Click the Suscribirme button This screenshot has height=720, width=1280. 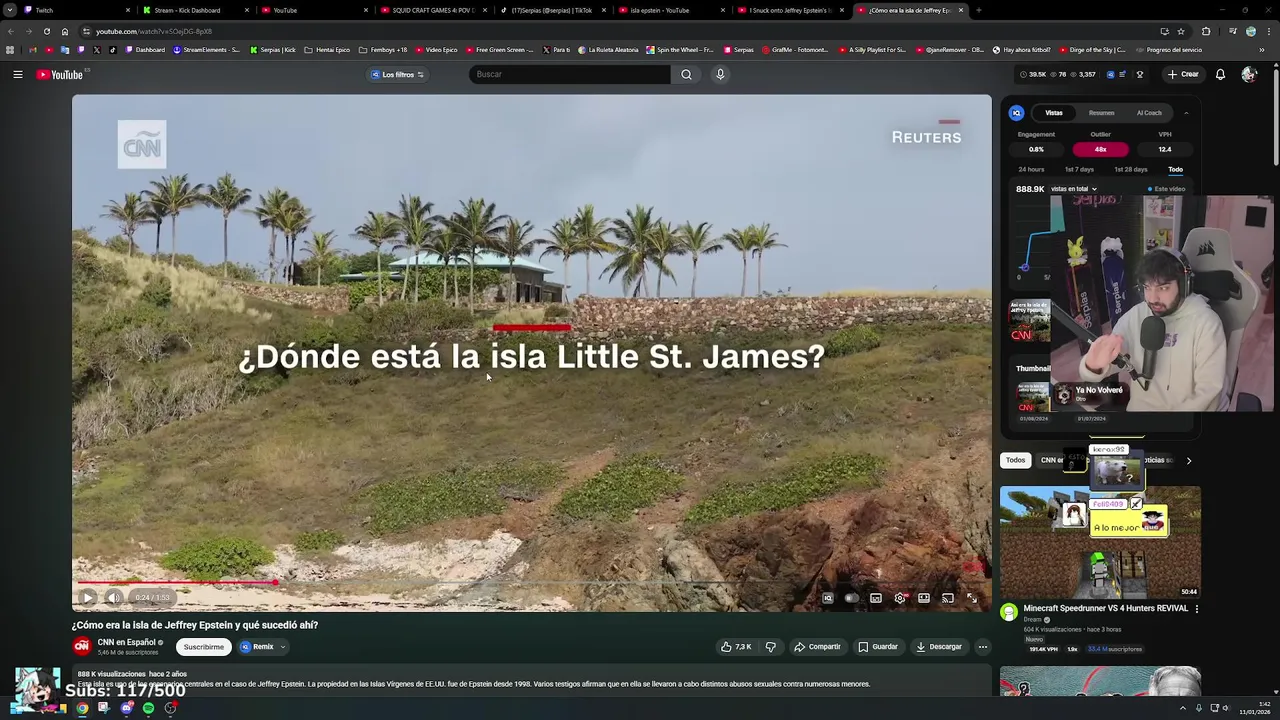click(x=203, y=647)
